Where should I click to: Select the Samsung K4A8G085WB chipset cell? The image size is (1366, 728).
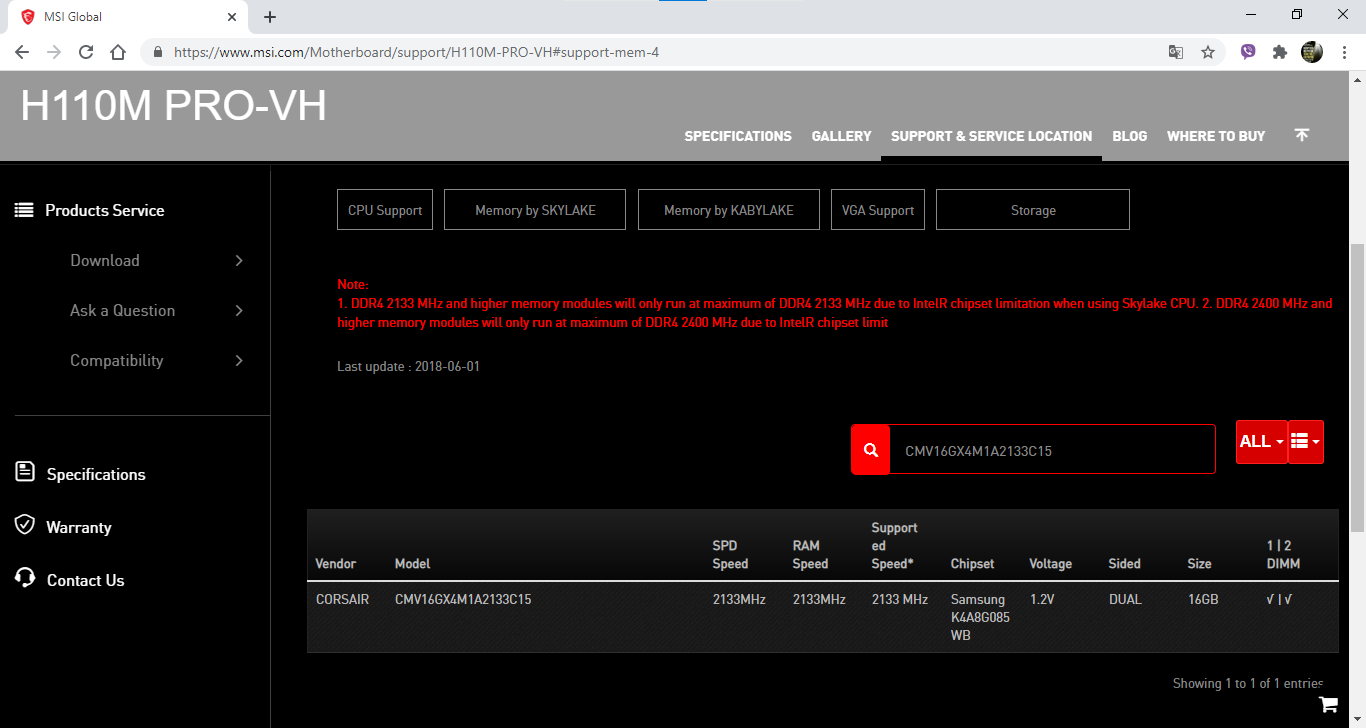pyautogui.click(x=980, y=617)
